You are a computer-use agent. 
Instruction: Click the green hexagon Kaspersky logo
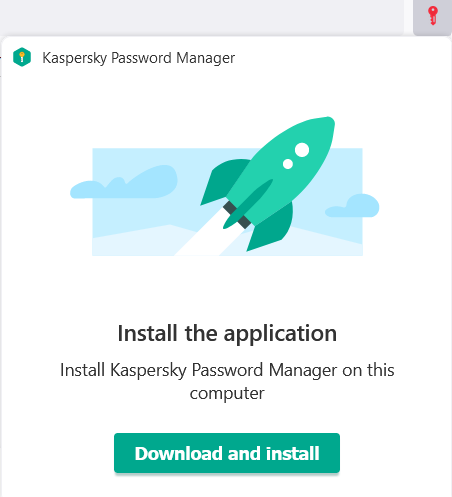coord(22,57)
